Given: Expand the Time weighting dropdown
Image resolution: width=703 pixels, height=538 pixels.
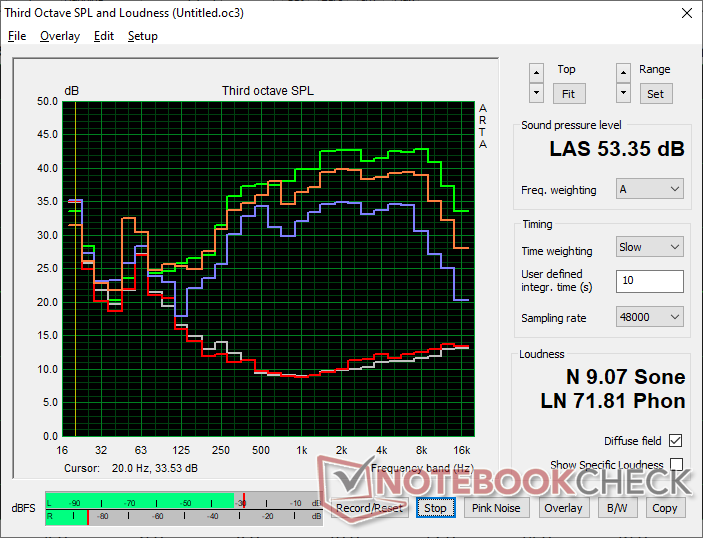Looking at the screenshot, I should [649, 247].
